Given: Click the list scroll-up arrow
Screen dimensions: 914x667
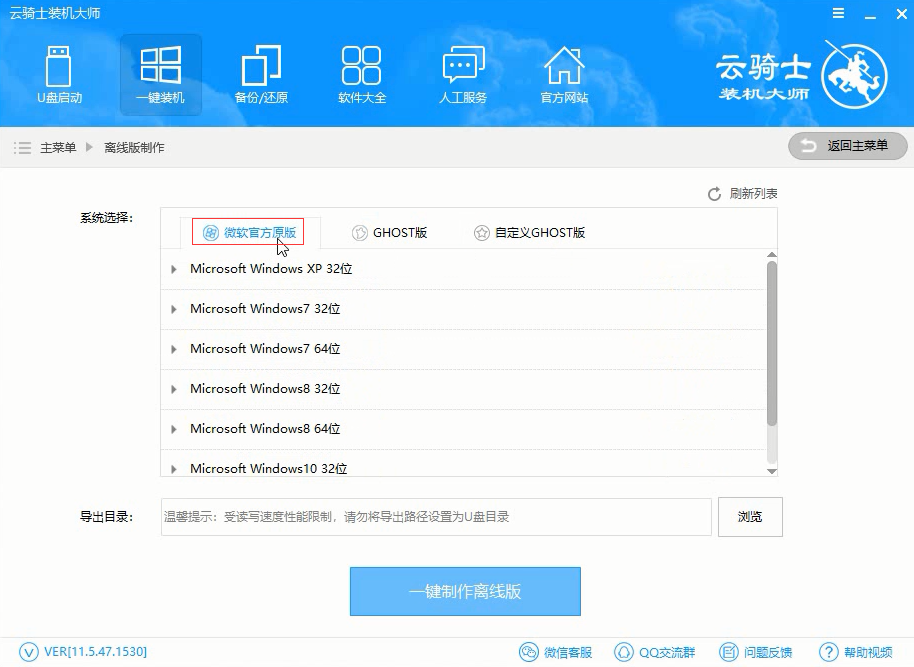Looking at the screenshot, I should pos(772,255).
